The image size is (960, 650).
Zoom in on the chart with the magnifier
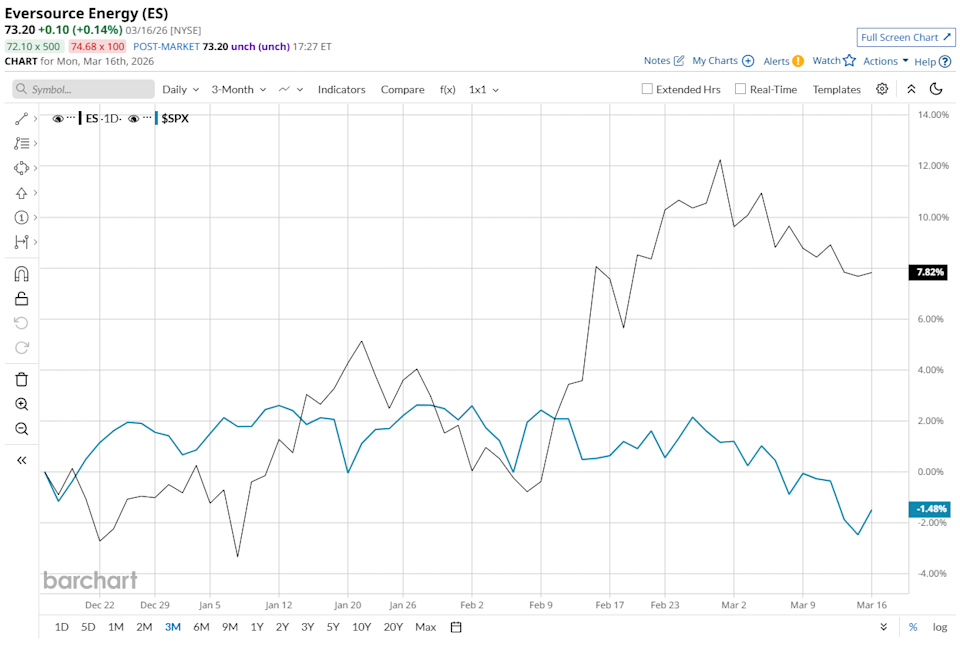[x=21, y=404]
